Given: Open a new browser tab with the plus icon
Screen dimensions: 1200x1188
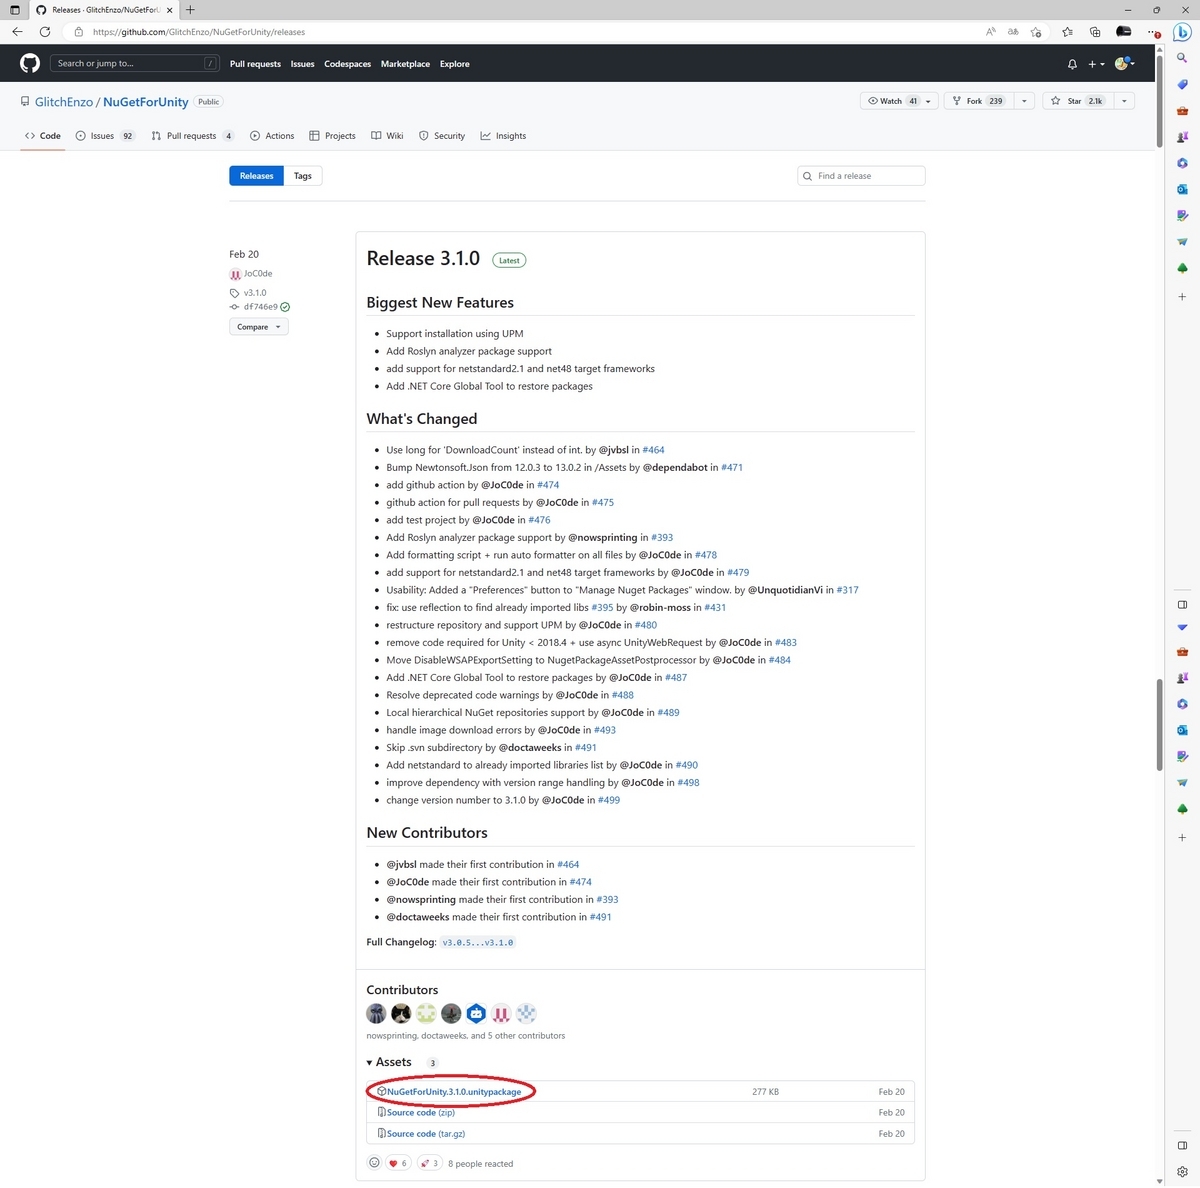Looking at the screenshot, I should (x=190, y=10).
